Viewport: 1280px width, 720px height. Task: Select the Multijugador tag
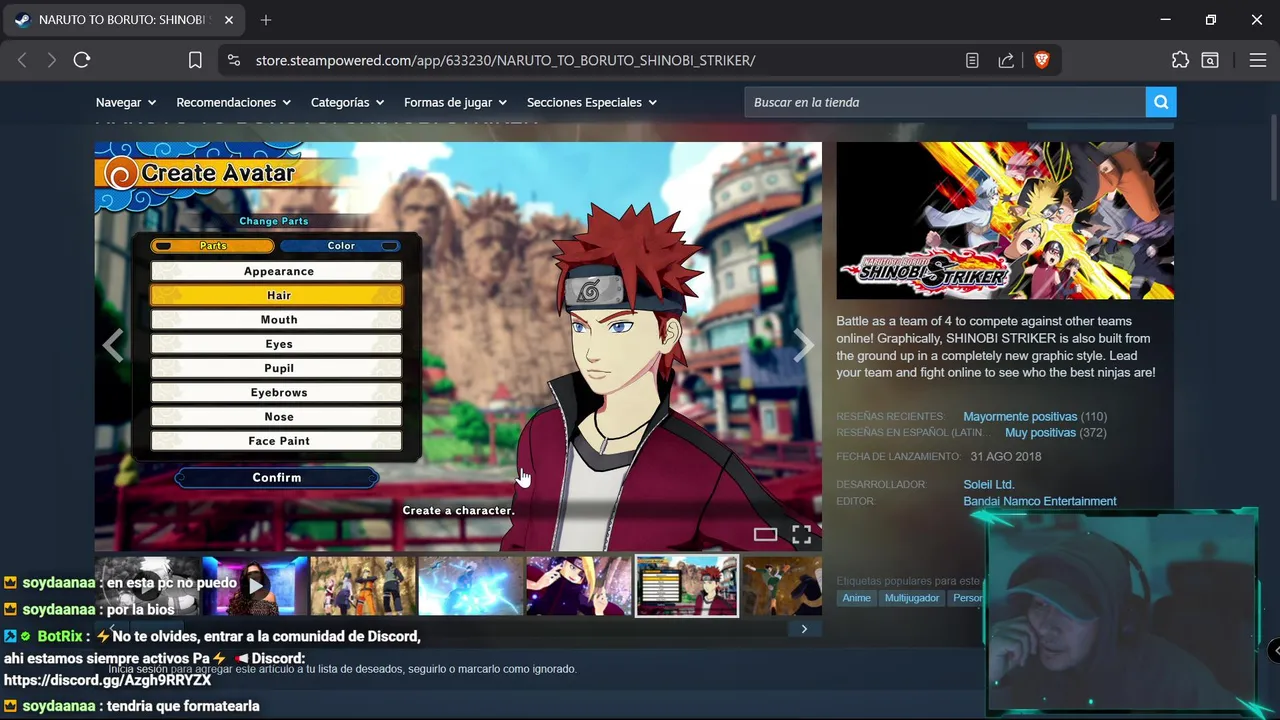[912, 598]
